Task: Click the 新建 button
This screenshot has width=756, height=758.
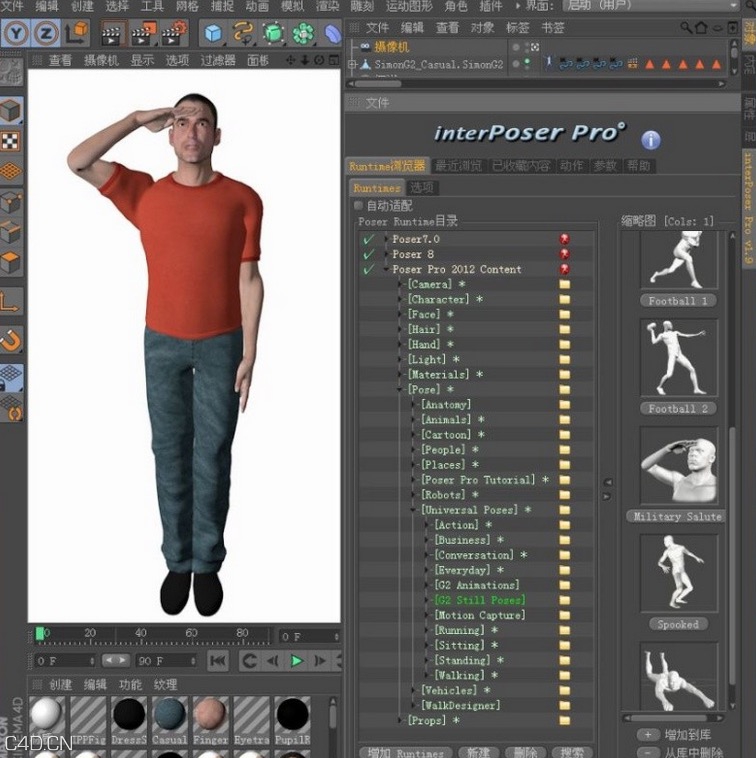Action: point(478,752)
